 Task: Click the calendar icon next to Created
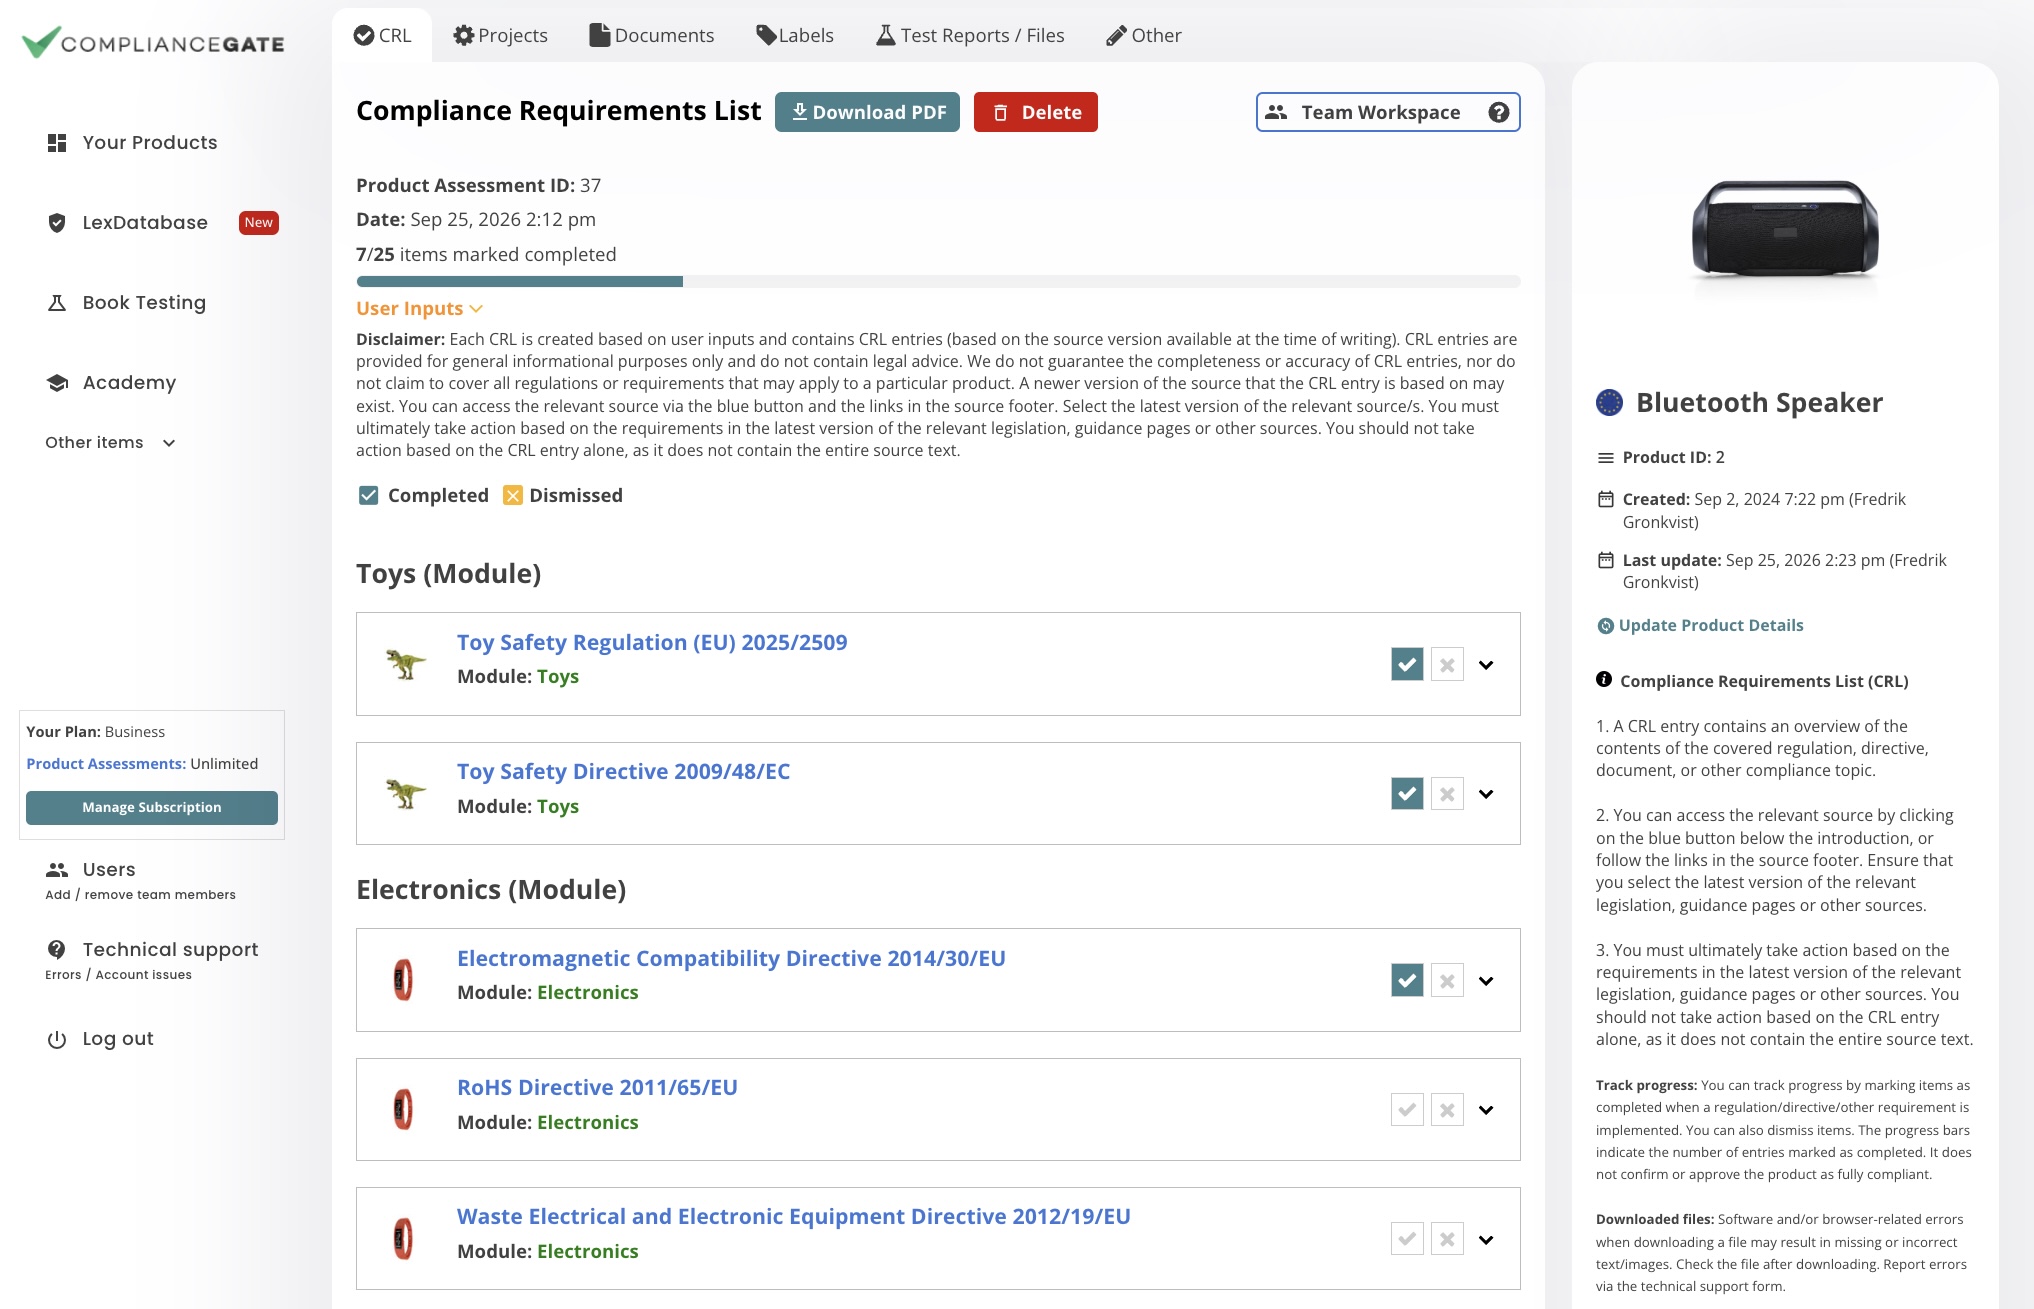(1606, 499)
